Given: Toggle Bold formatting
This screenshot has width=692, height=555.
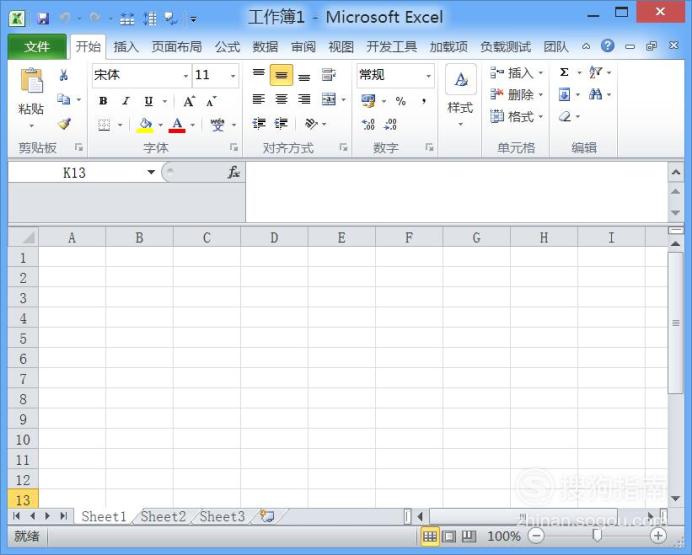Looking at the screenshot, I should click(103, 101).
